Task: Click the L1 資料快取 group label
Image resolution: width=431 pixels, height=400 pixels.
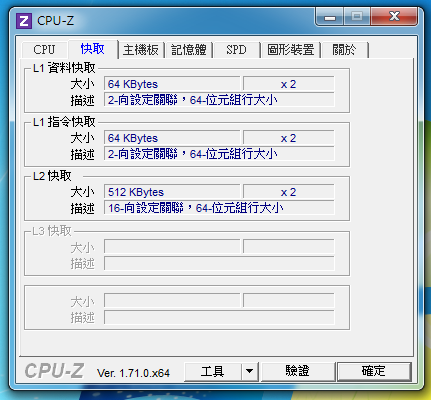Action: [x=64, y=68]
